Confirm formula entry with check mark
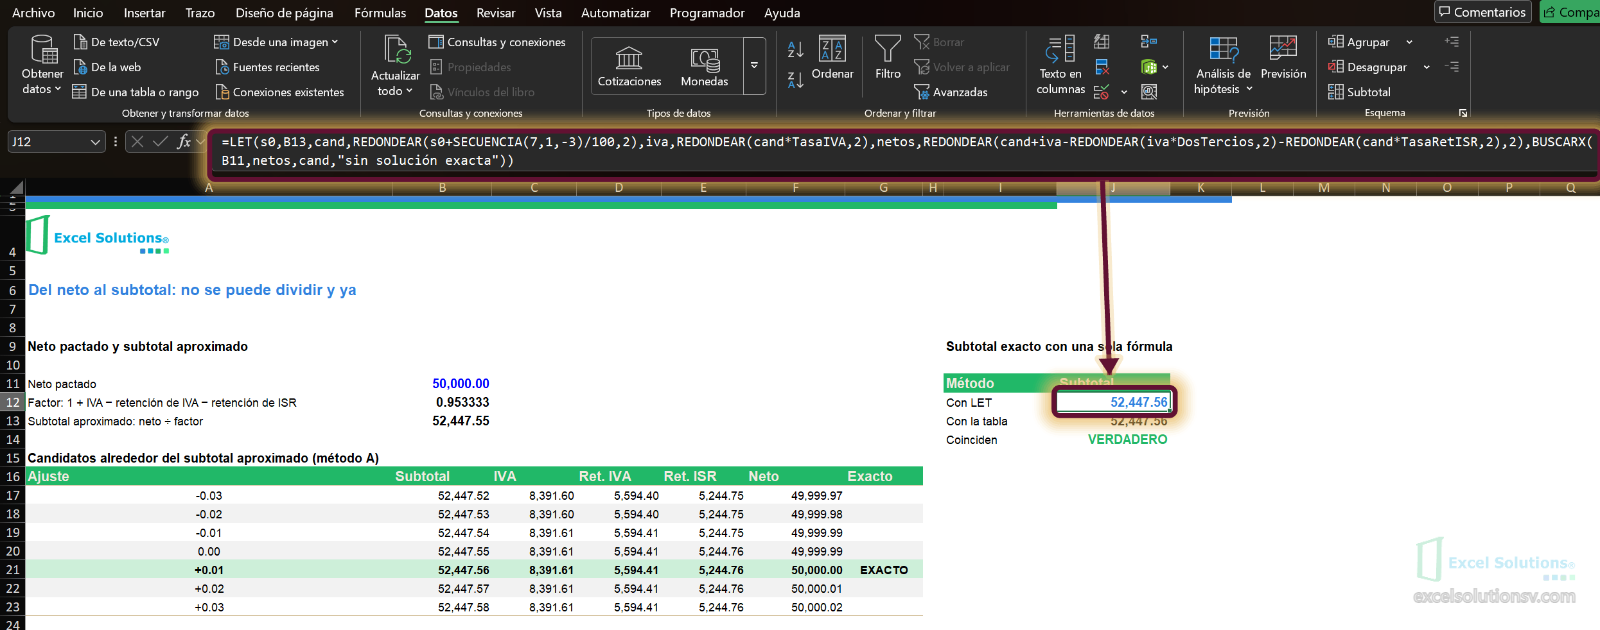This screenshot has width=1600, height=630. click(160, 142)
